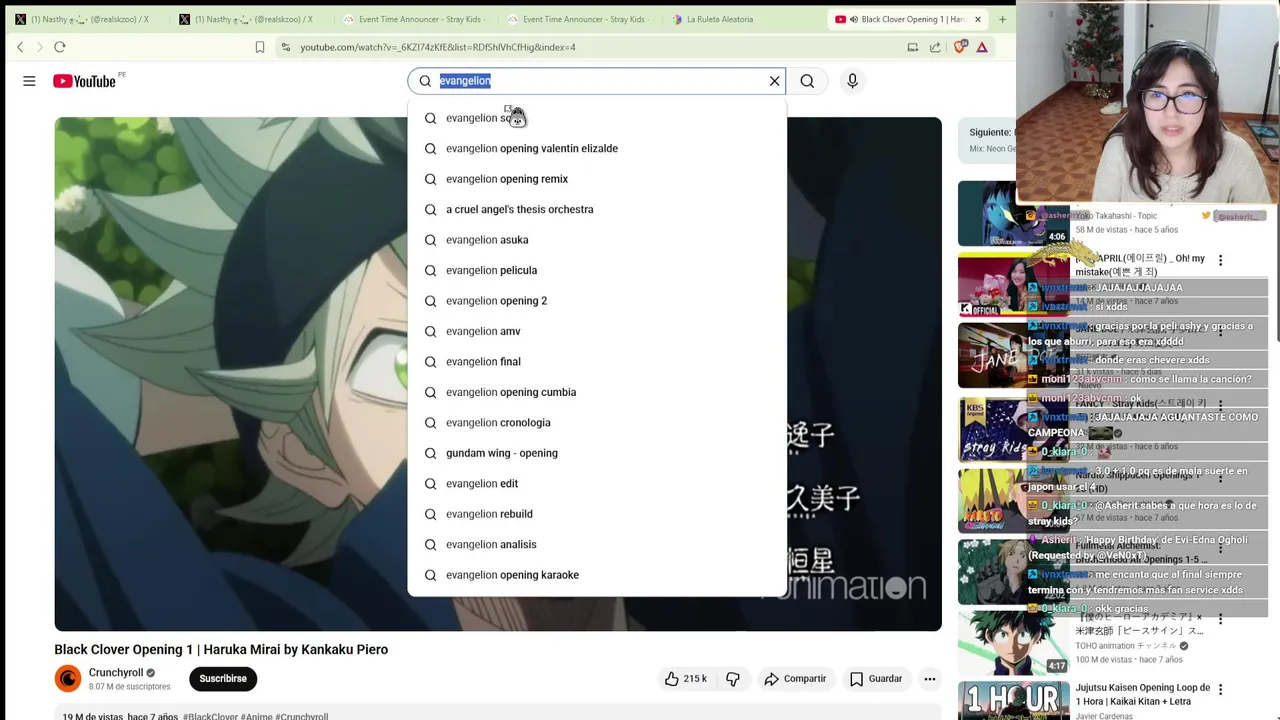Image resolution: width=1280 pixels, height=720 pixels.
Task: Switch to first Event Time Announcer tab
Action: (413, 19)
